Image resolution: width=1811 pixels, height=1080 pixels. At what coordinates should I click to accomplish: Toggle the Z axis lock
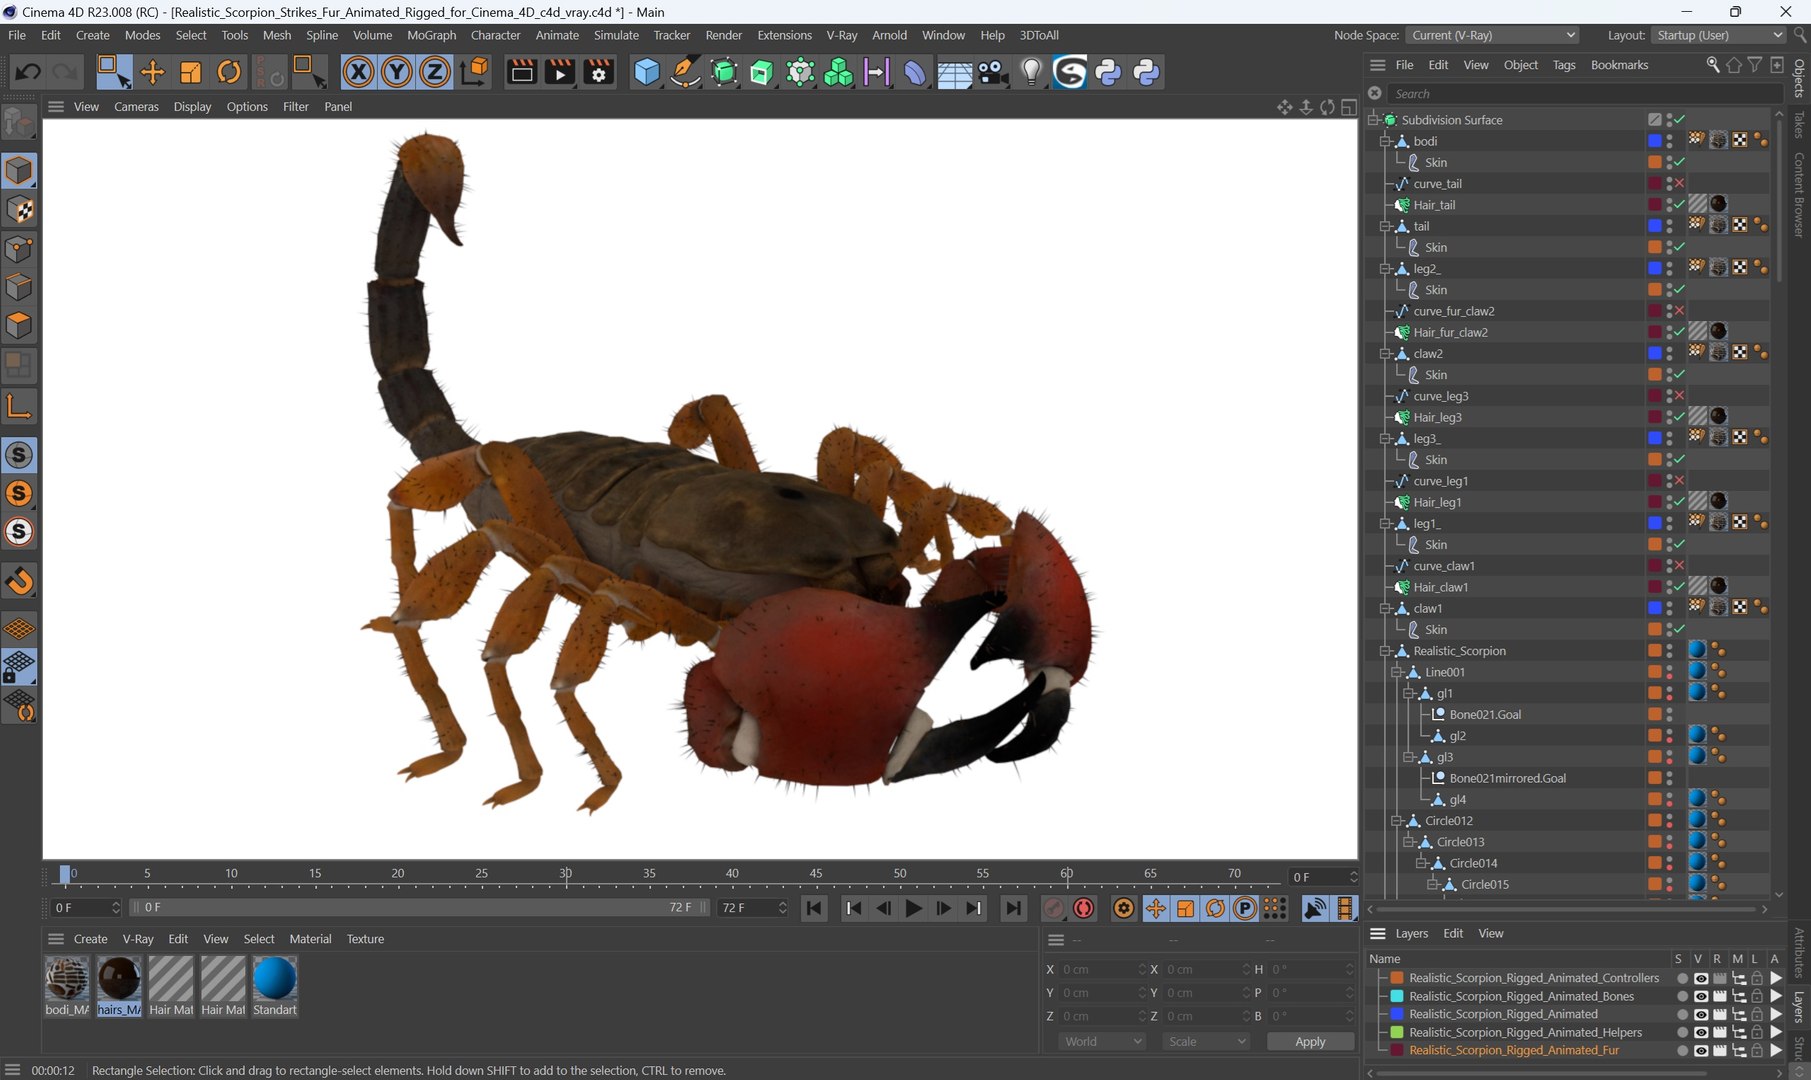[434, 72]
